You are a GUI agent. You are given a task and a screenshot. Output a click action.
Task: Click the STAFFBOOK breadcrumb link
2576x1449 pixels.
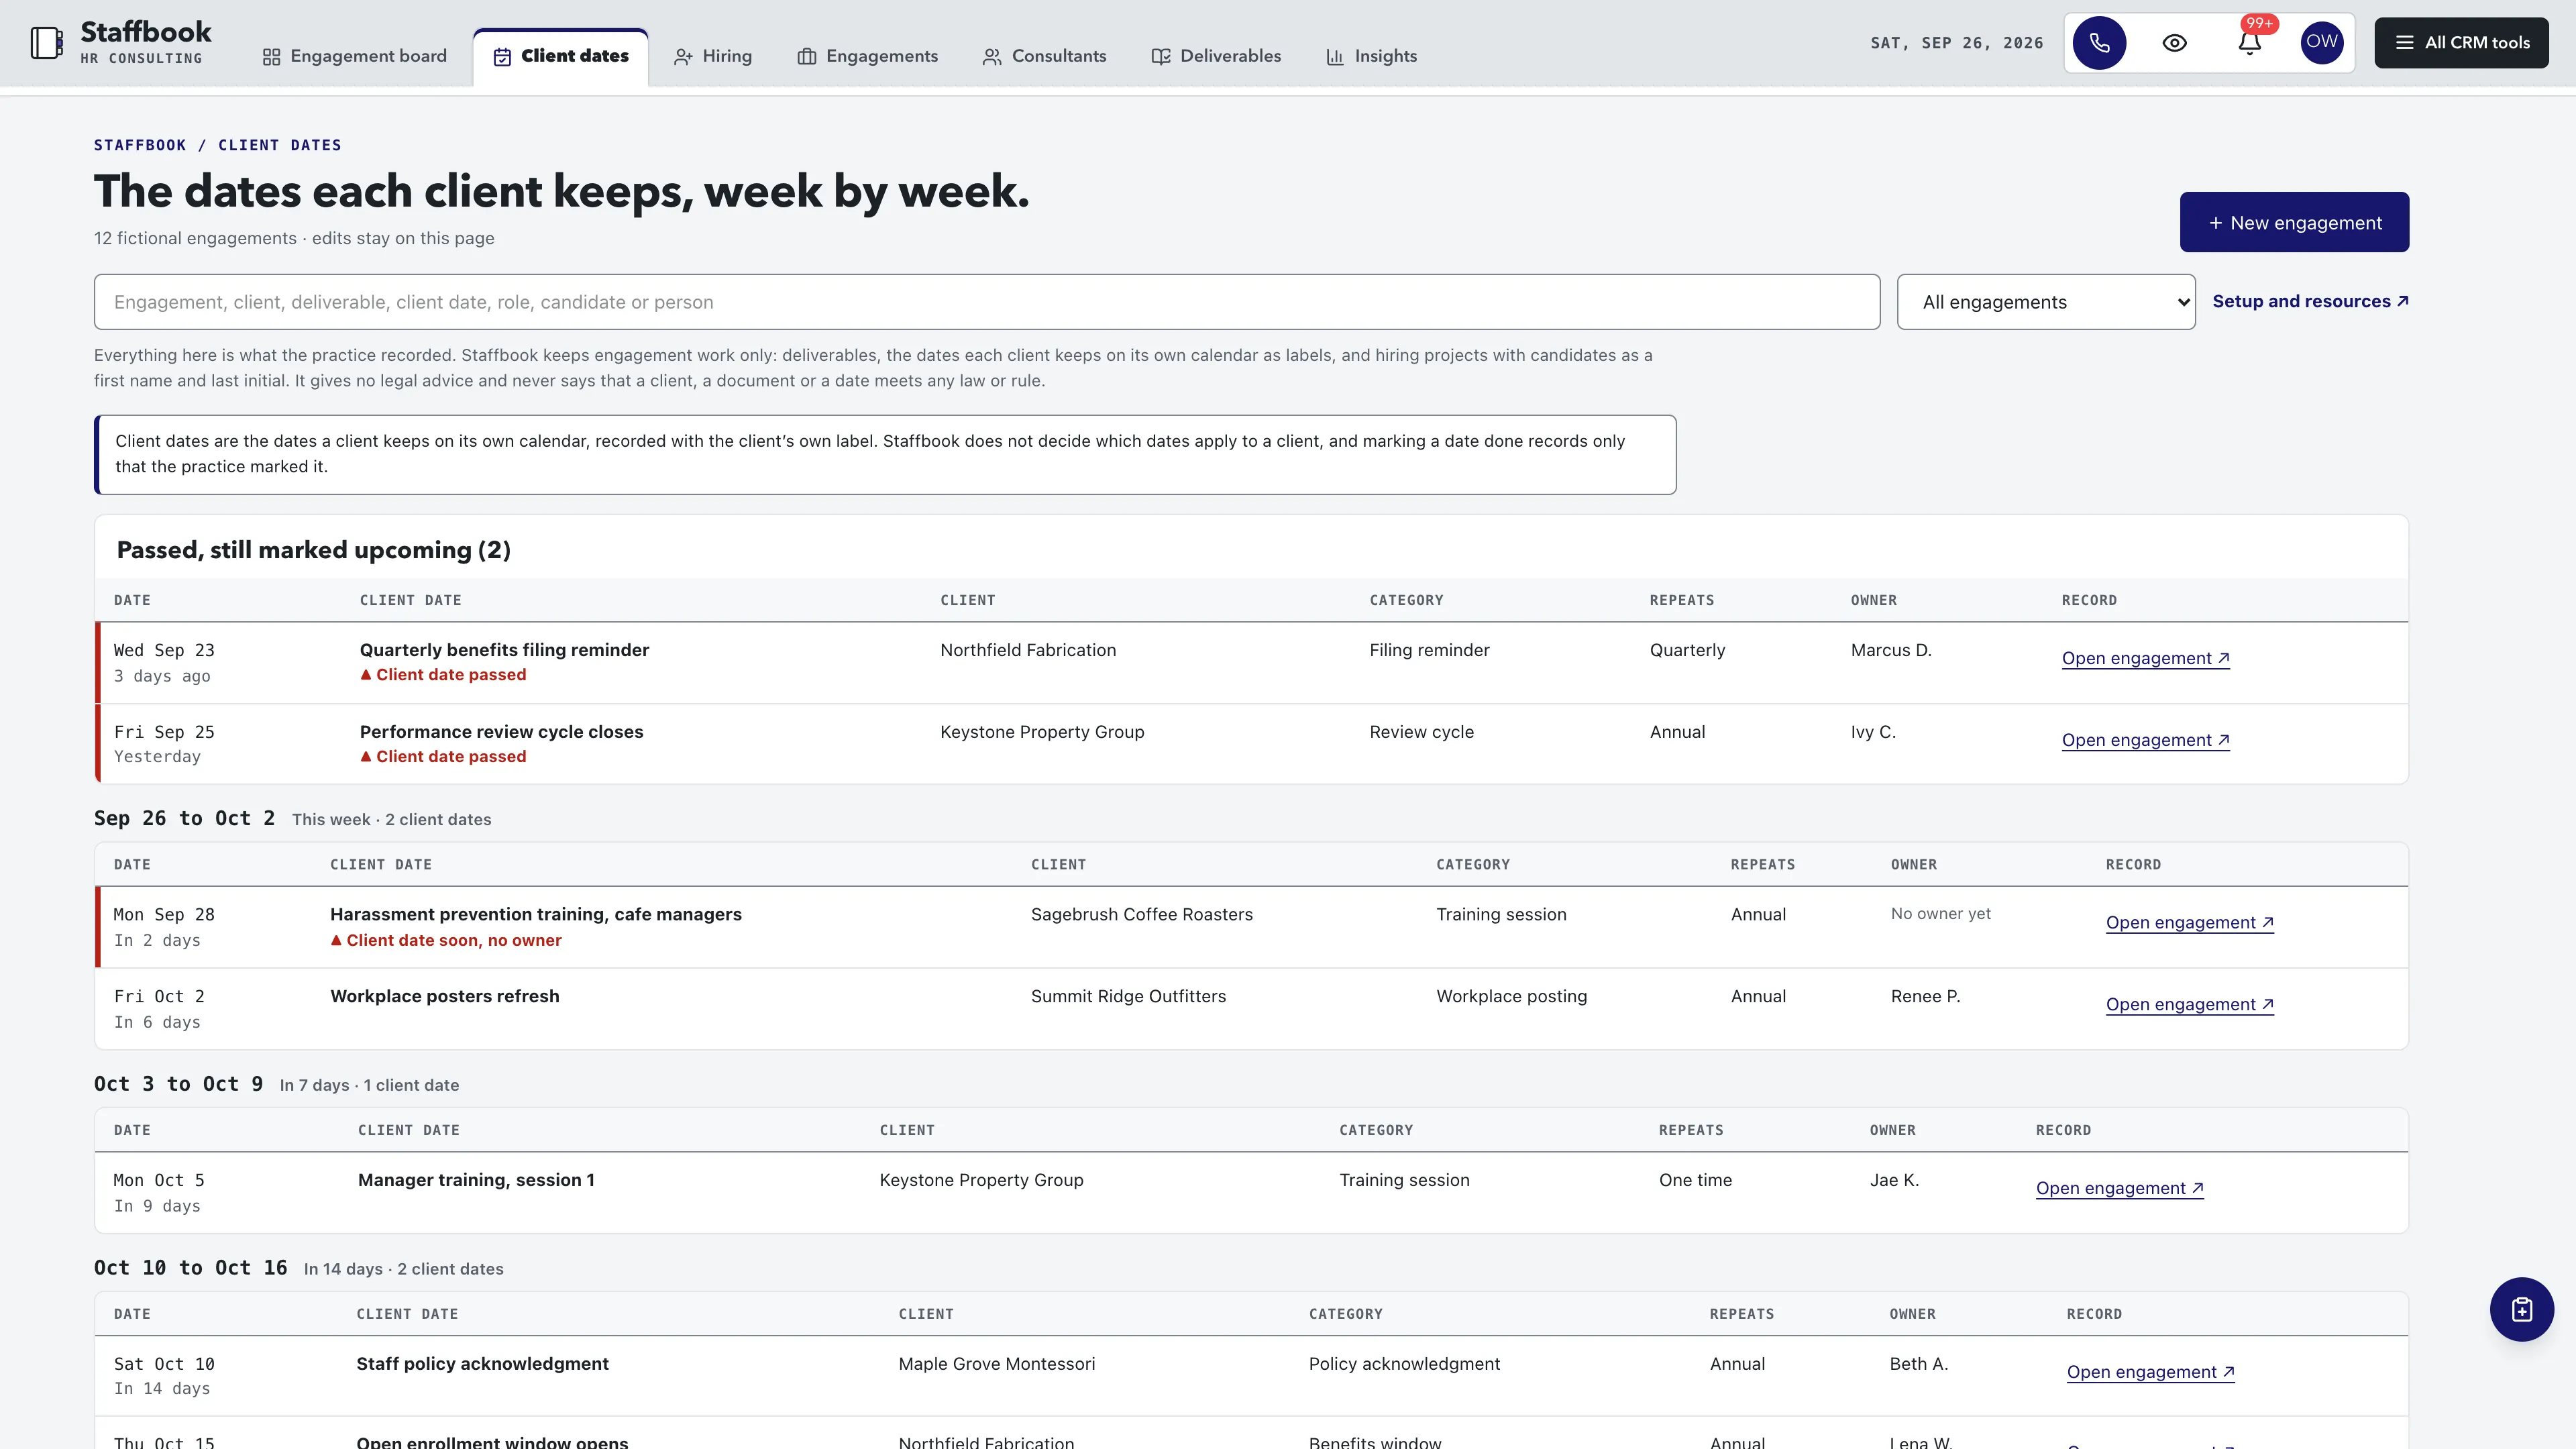coord(140,145)
